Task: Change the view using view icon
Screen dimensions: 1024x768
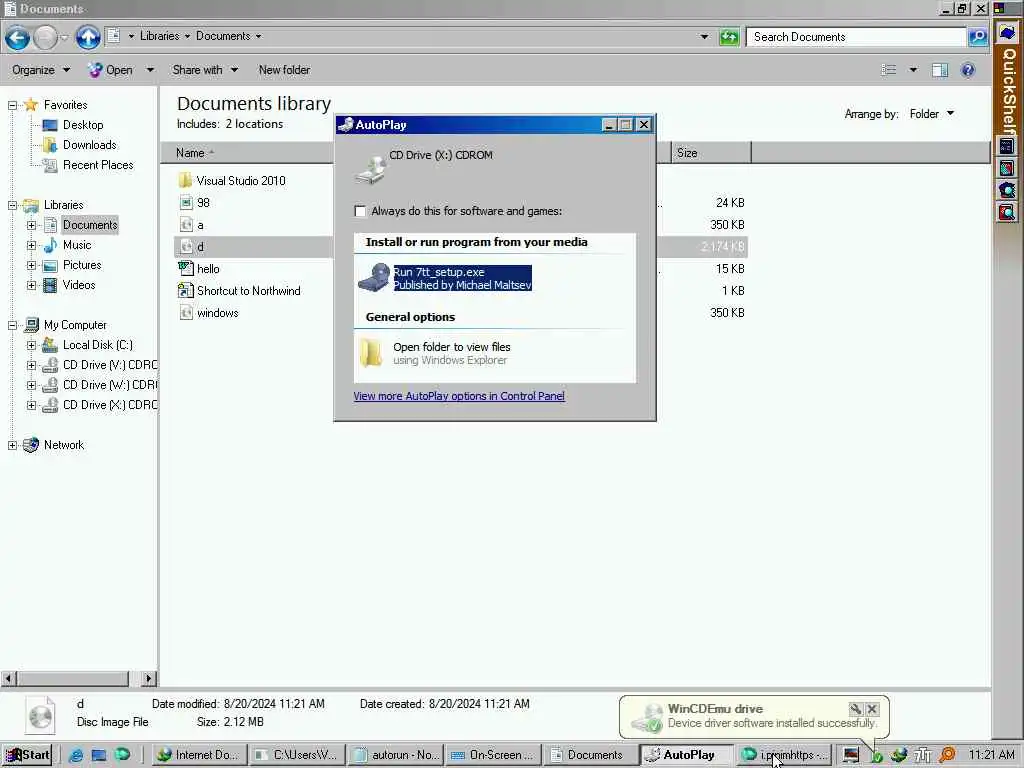Action: tap(889, 70)
